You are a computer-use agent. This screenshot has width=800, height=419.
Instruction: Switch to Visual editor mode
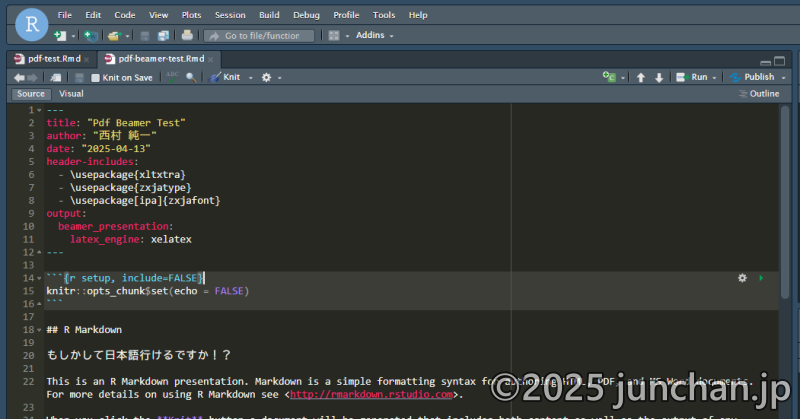click(x=71, y=94)
